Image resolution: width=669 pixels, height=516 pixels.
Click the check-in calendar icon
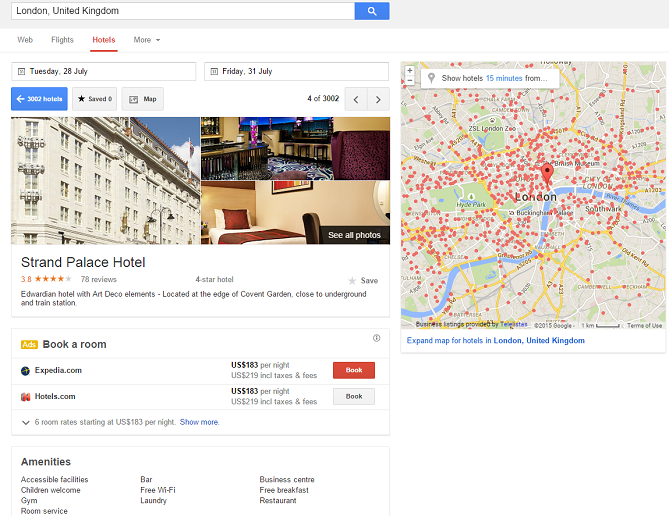pyautogui.click(x=21, y=71)
